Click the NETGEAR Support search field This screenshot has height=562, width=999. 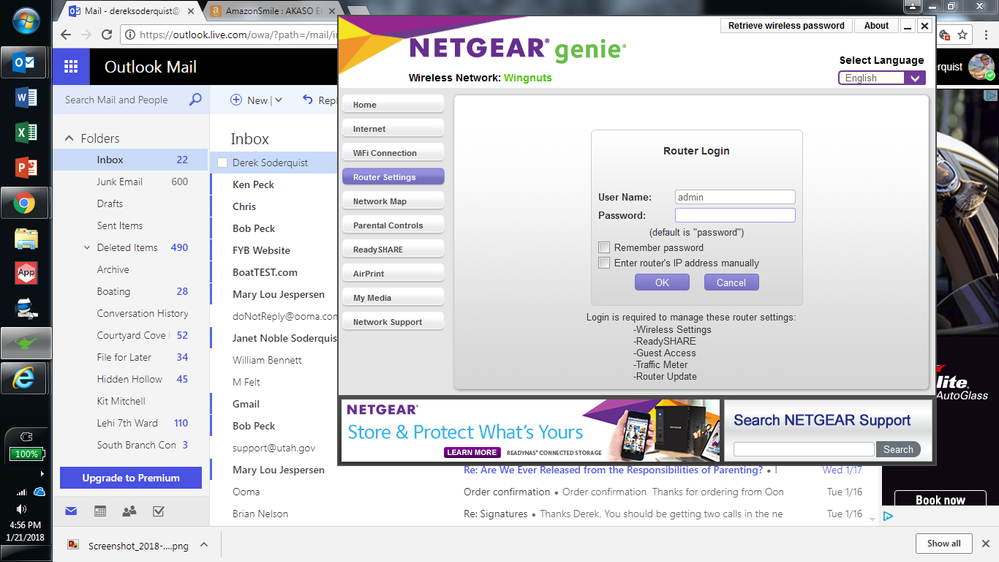(x=803, y=449)
